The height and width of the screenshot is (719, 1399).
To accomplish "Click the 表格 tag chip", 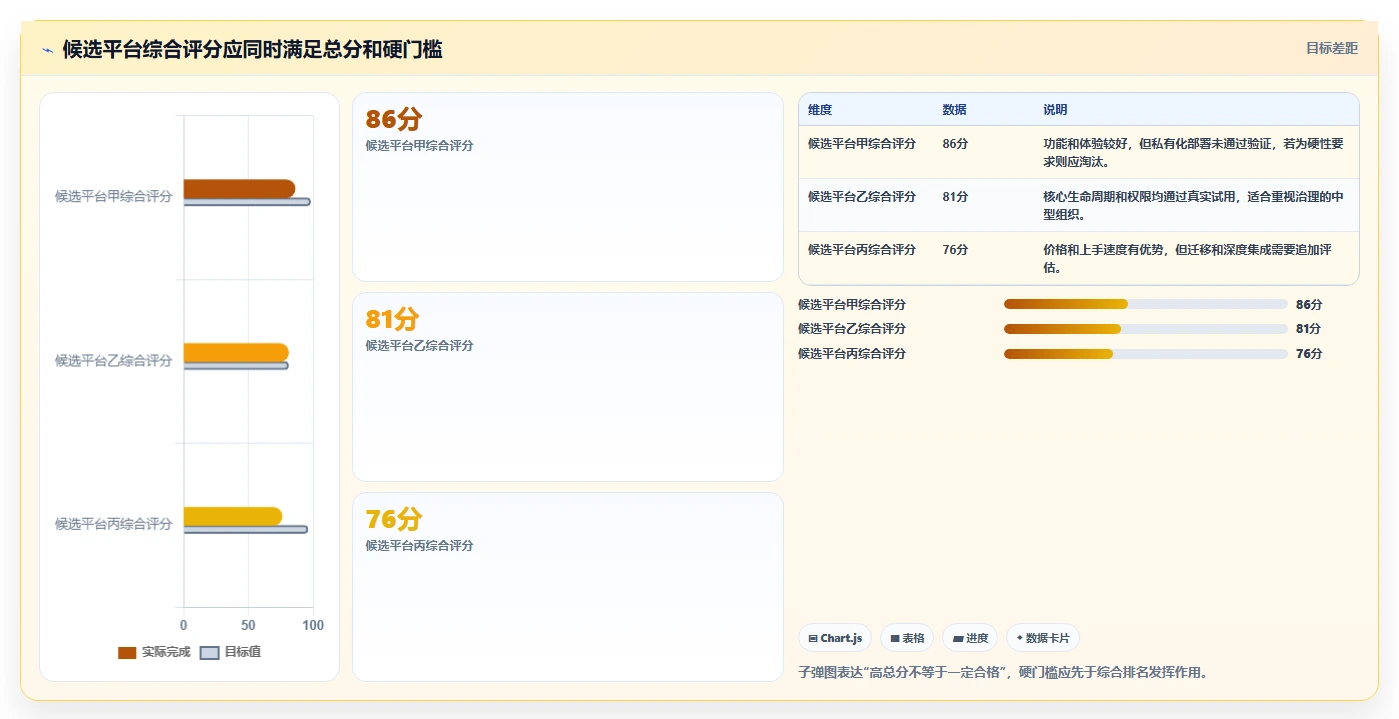I will (x=907, y=638).
